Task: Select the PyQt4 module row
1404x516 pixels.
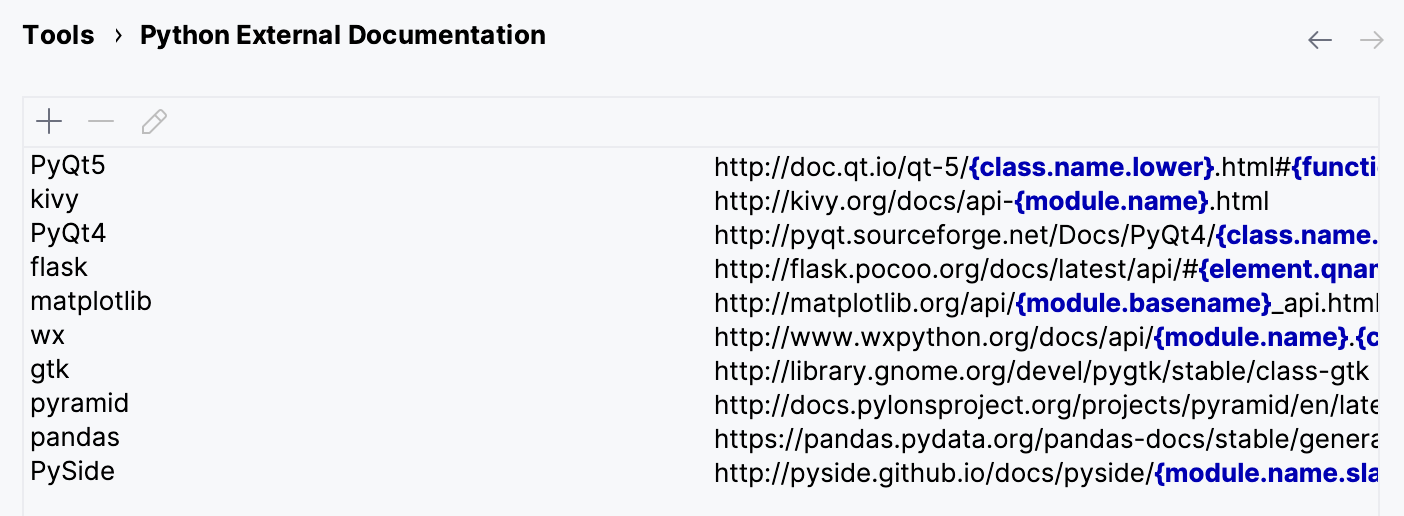Action: coord(701,234)
